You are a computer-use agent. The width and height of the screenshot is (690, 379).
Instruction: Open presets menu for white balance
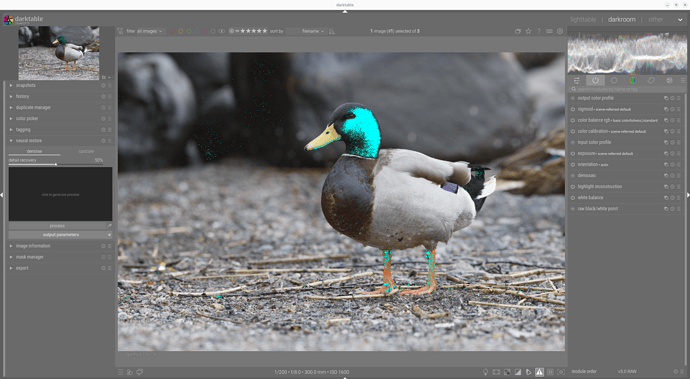tap(679, 198)
